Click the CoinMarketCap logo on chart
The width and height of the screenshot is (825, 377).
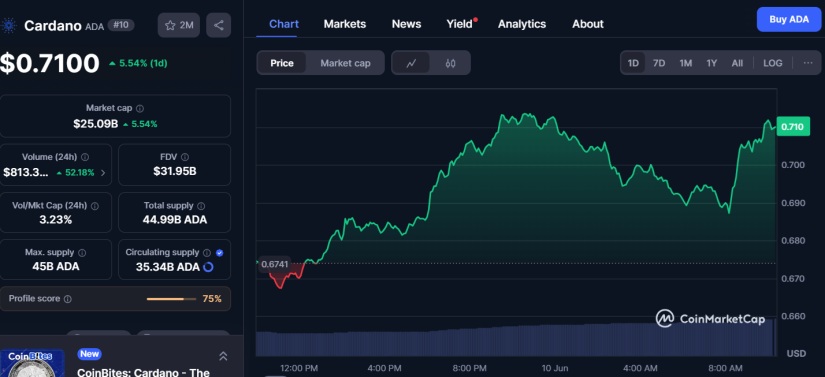click(x=710, y=318)
